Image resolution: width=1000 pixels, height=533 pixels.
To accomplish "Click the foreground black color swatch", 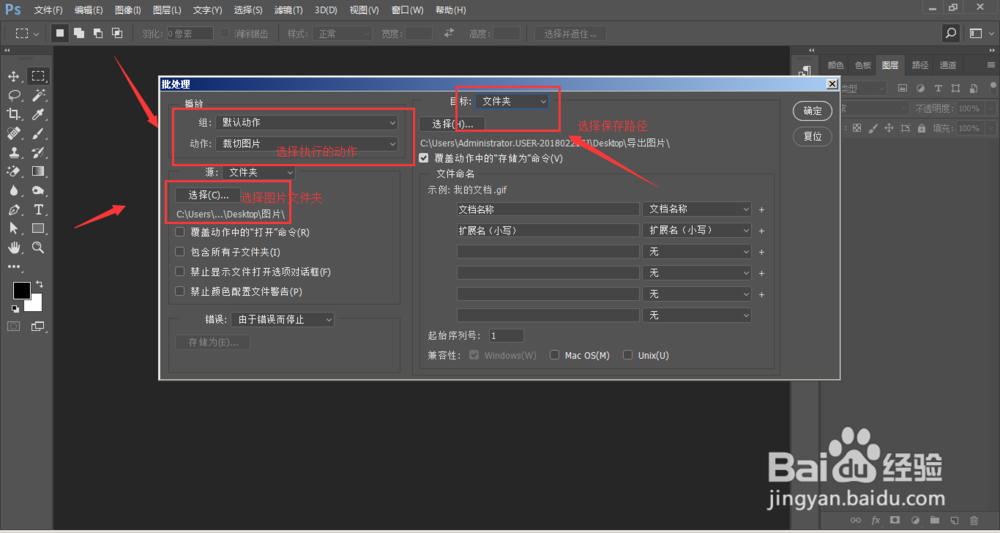I will coord(21,291).
